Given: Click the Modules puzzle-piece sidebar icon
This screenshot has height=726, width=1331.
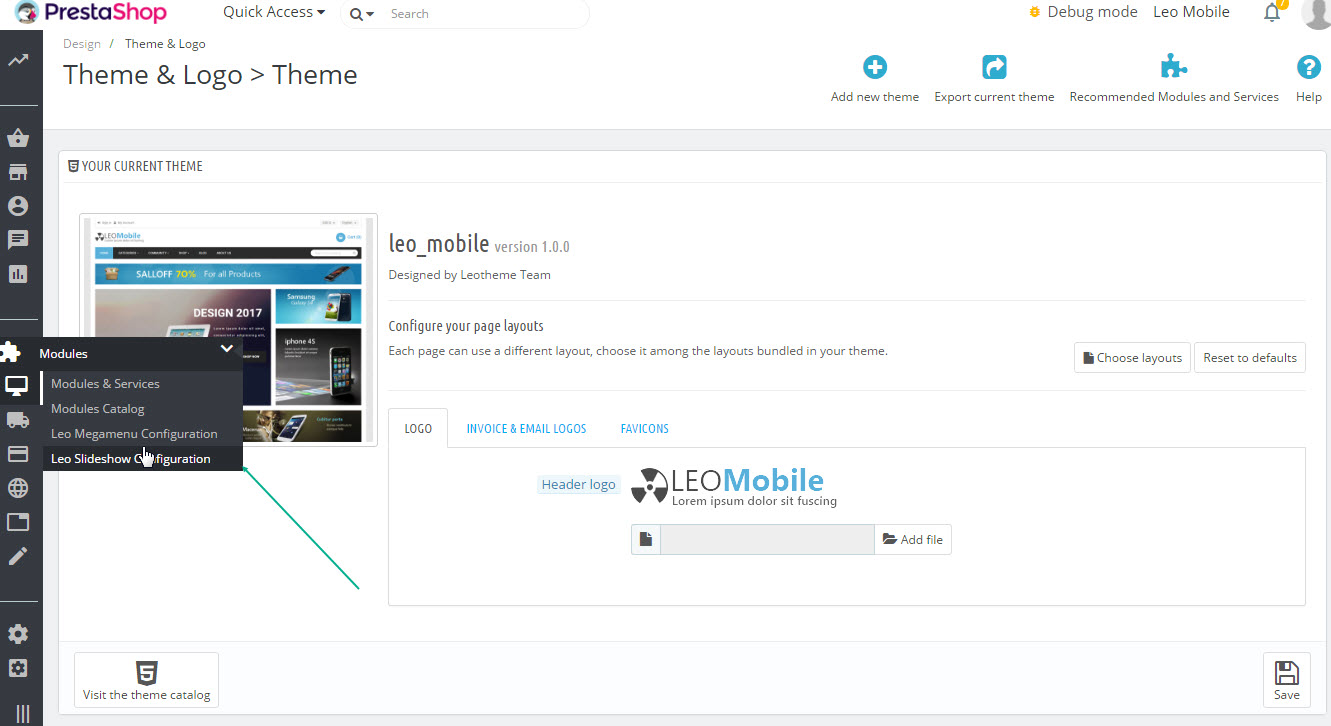Looking at the screenshot, I should tap(10, 352).
